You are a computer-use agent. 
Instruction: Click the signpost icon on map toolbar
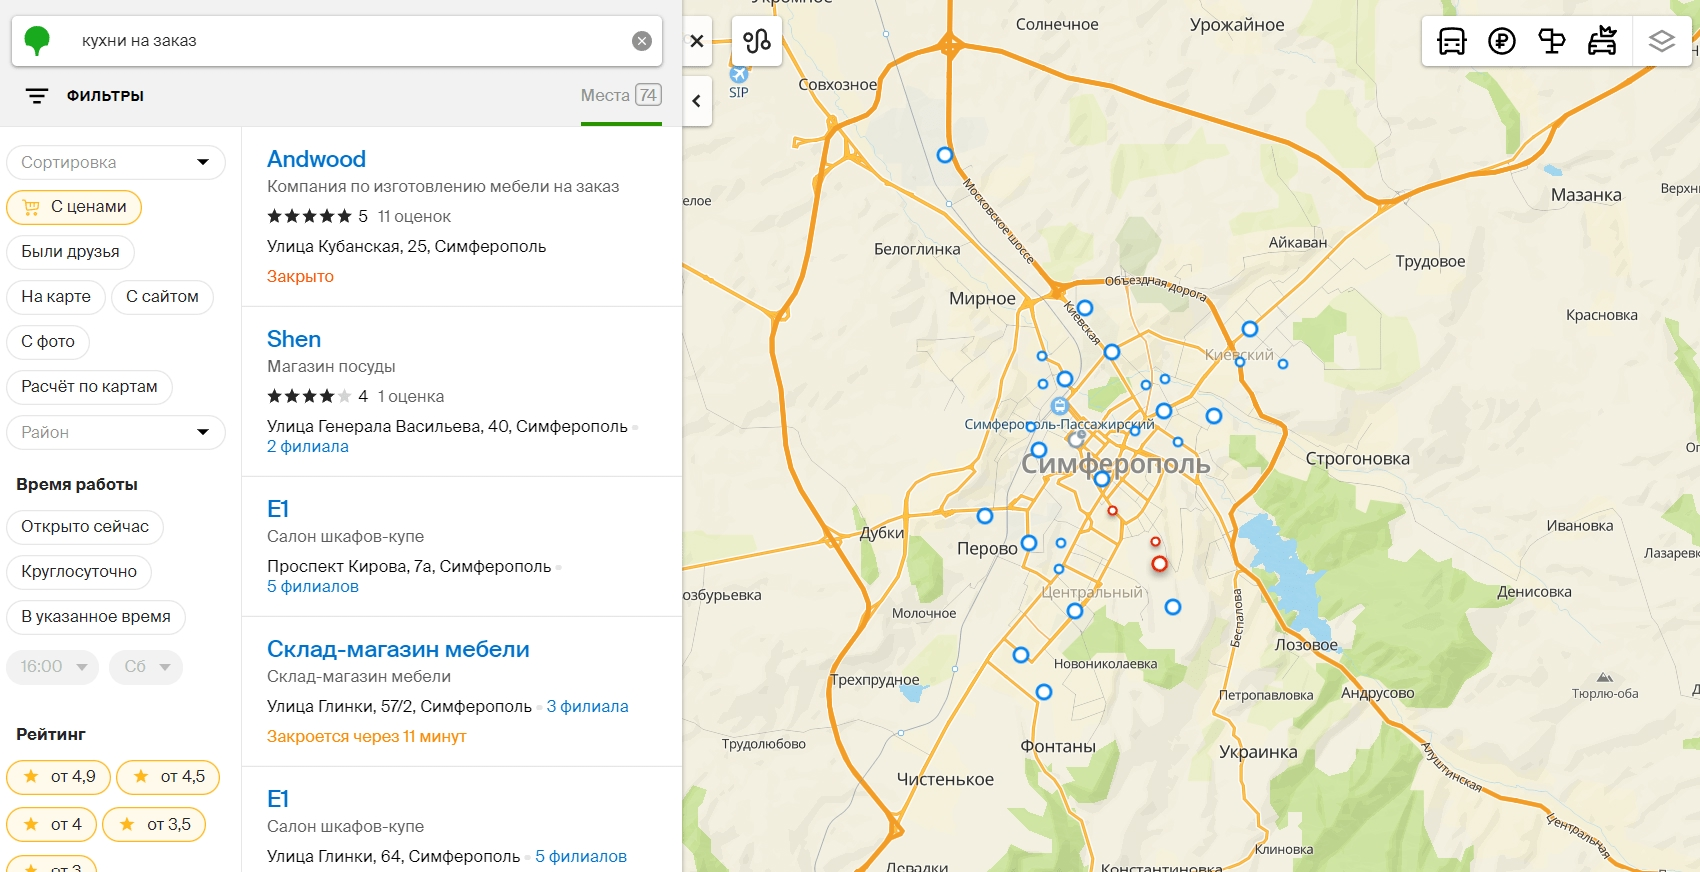(1551, 41)
